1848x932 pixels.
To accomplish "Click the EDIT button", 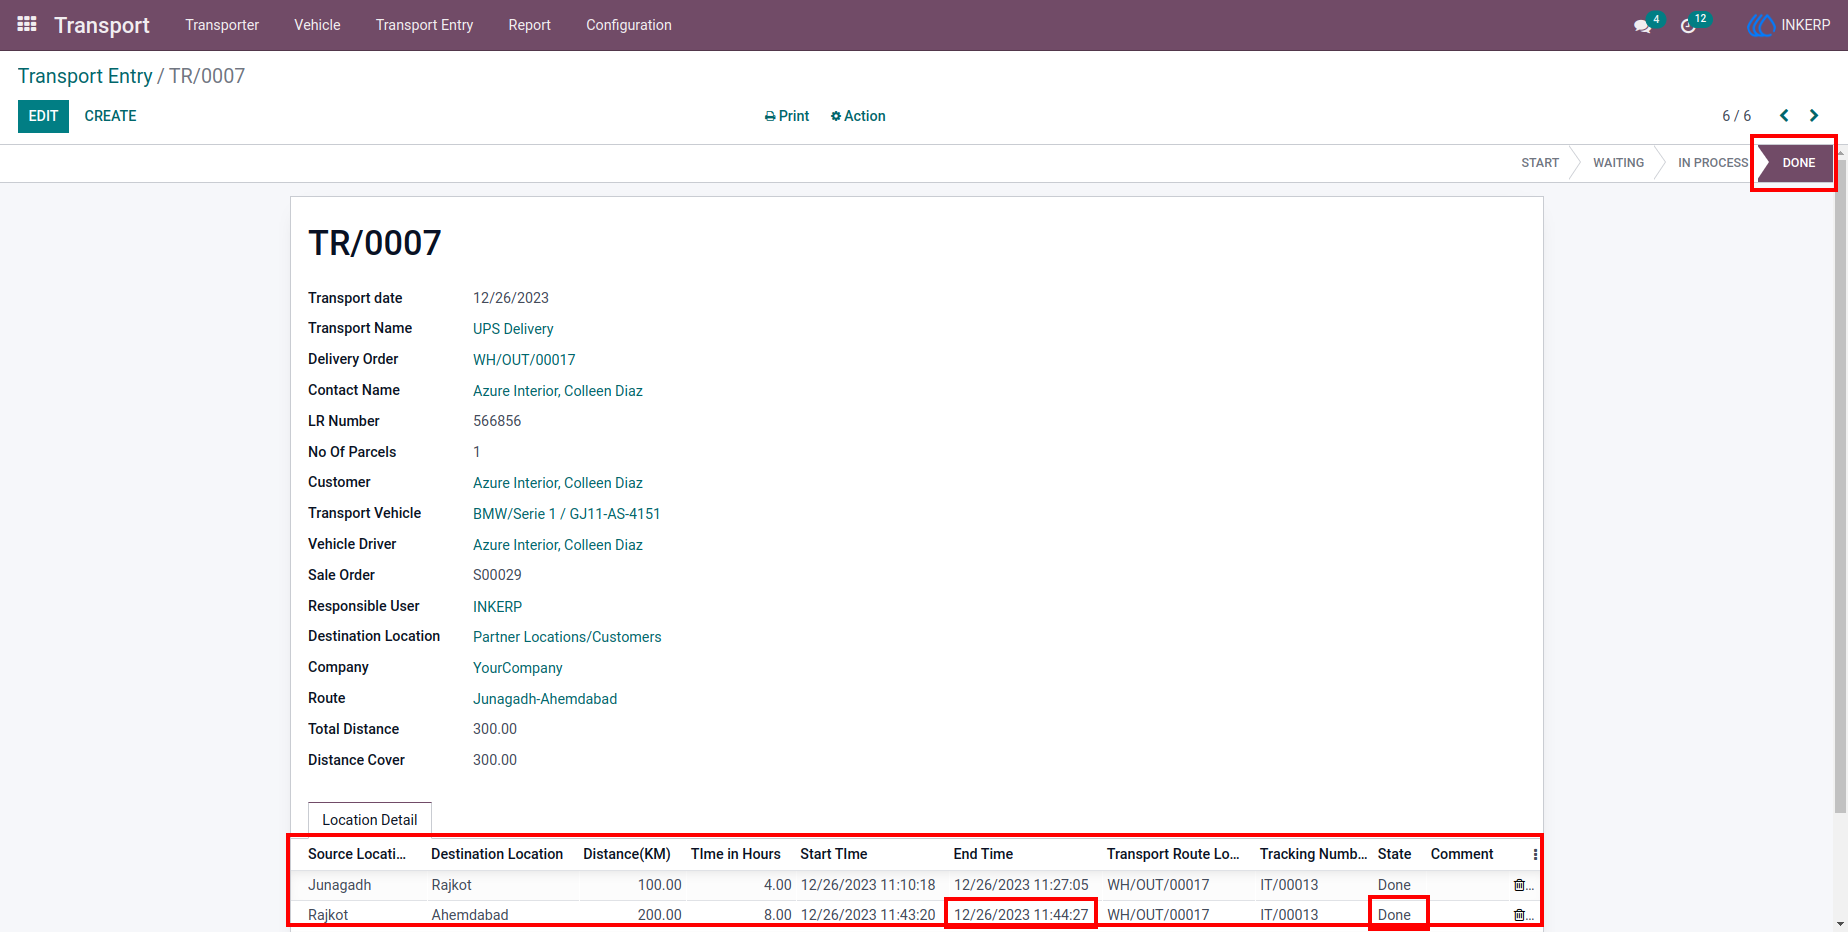I will click(x=43, y=116).
